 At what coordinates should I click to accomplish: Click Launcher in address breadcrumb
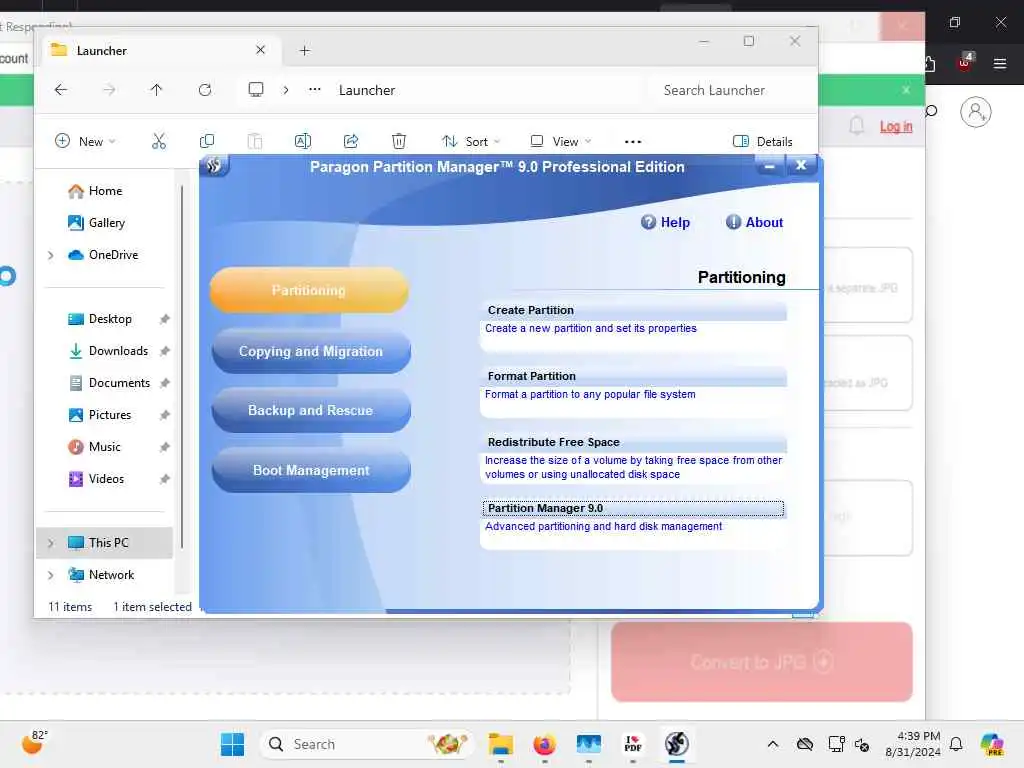pos(366,90)
